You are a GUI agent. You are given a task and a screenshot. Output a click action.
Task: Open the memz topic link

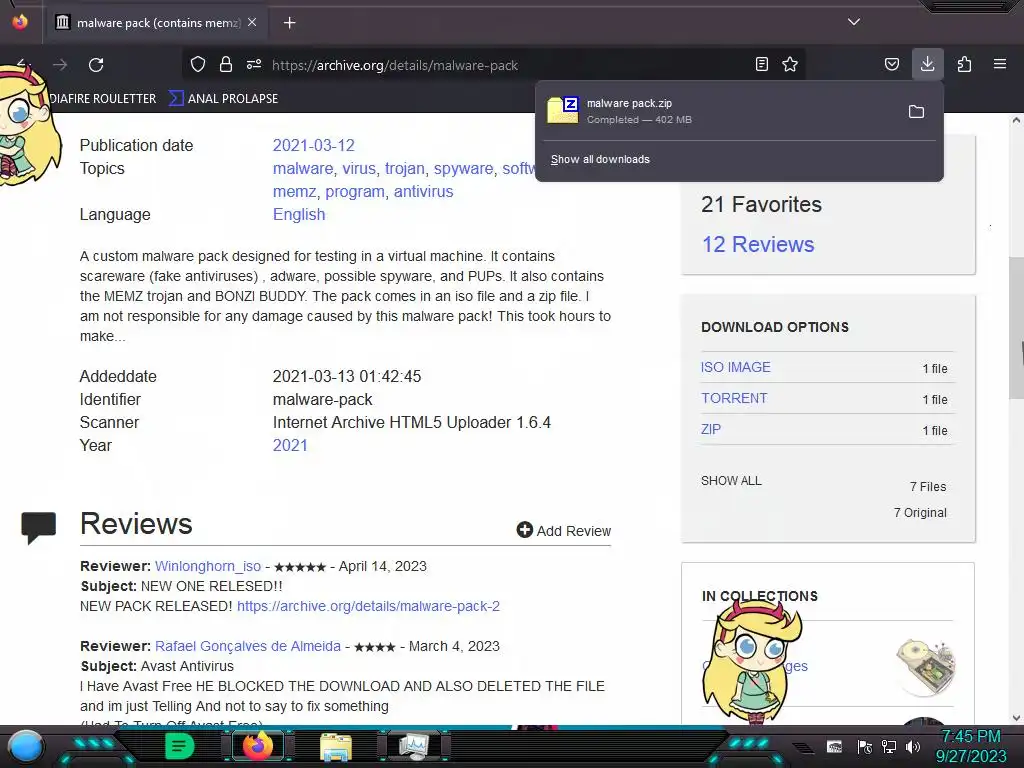[x=295, y=191]
